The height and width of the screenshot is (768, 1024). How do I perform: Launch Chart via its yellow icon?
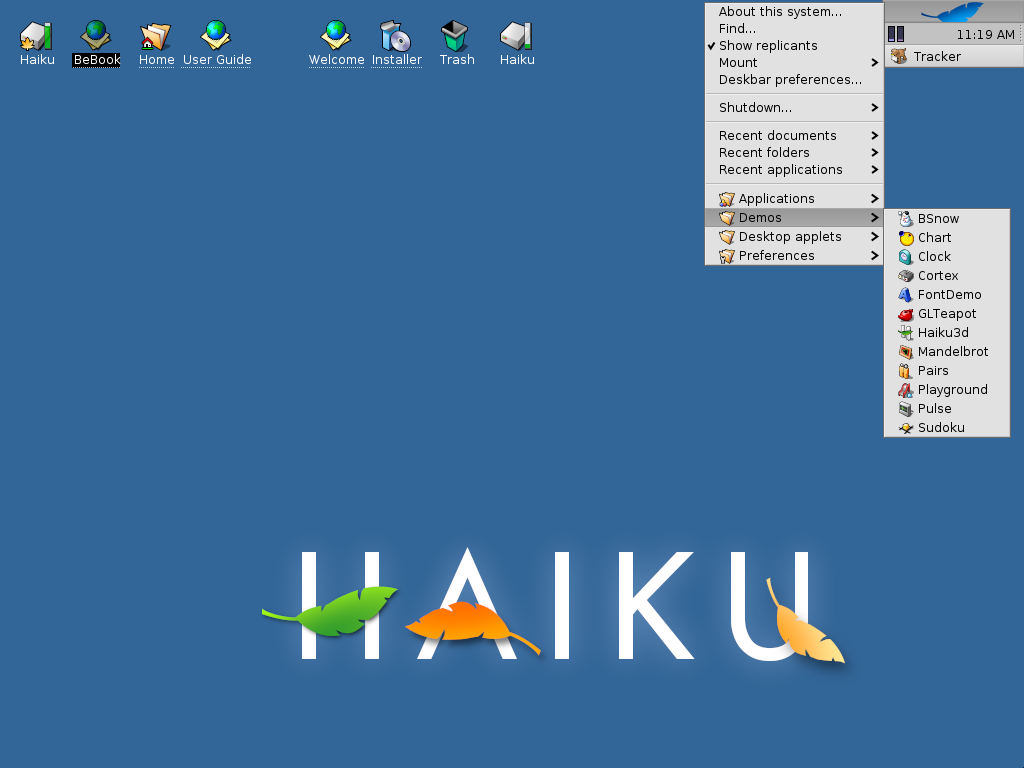905,238
